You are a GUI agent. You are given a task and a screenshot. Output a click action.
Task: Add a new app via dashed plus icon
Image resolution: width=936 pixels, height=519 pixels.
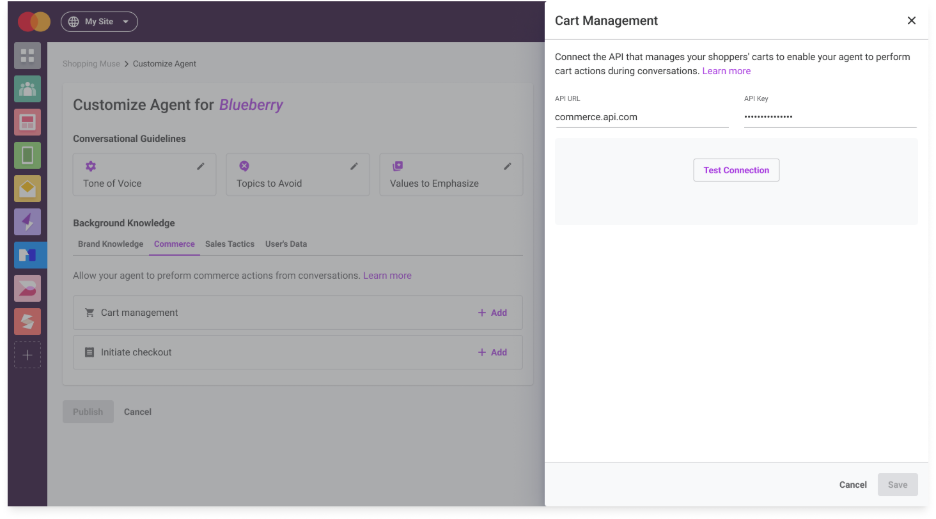coord(27,355)
